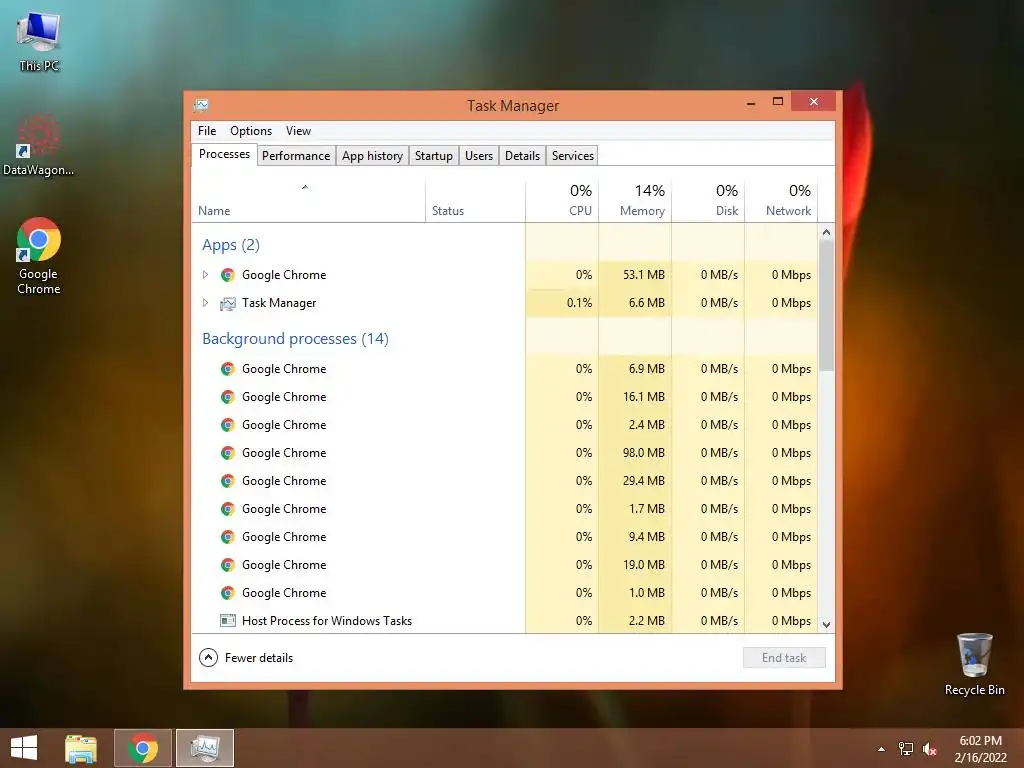Sort by CPU column header
Image resolution: width=1024 pixels, height=768 pixels.
coord(562,201)
